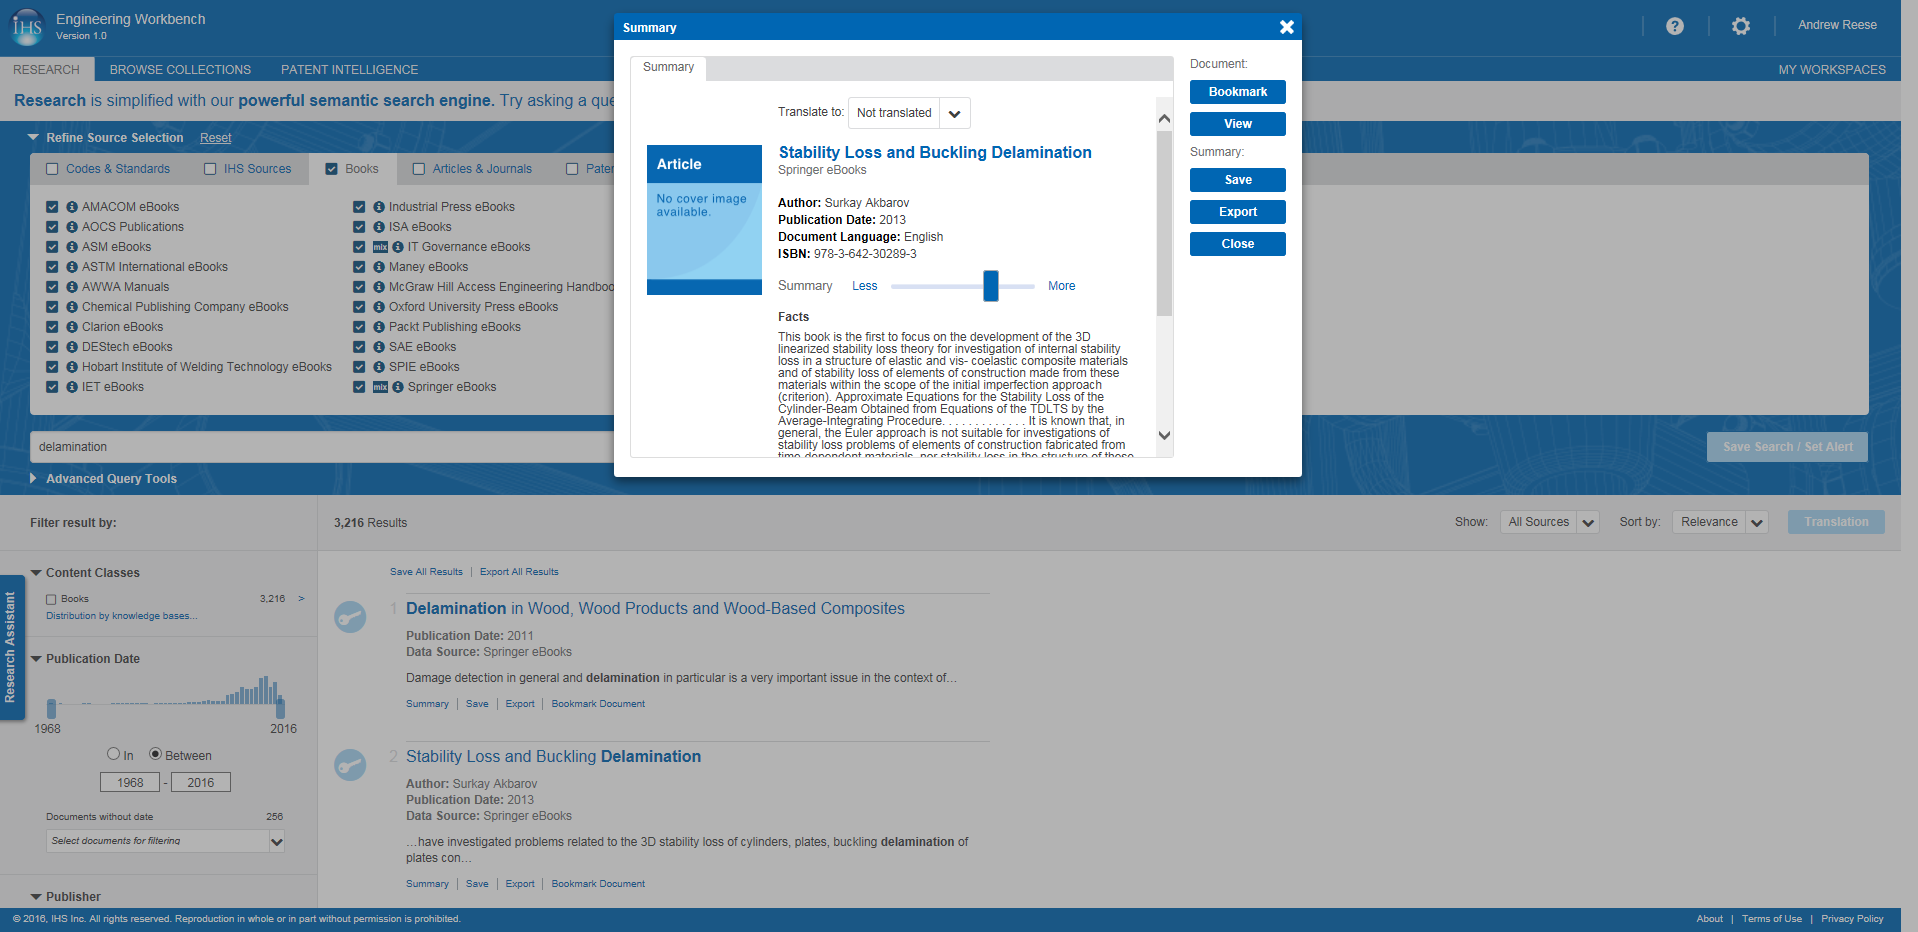Click info icon next to Oxford University Press eBooks
1918x932 pixels.
(379, 307)
